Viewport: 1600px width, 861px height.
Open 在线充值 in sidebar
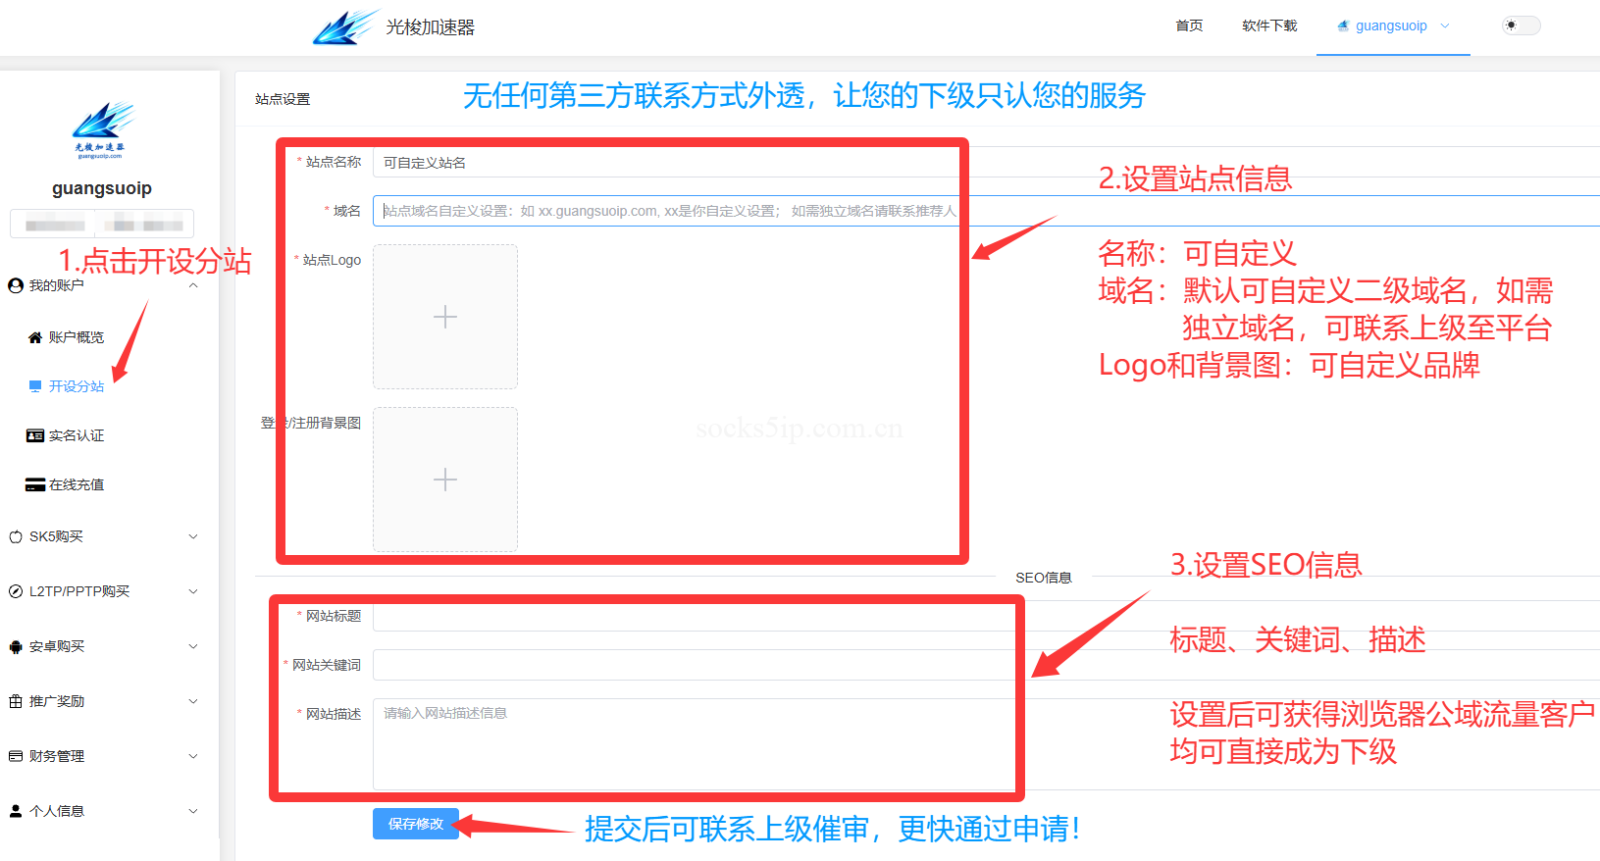[76, 485]
